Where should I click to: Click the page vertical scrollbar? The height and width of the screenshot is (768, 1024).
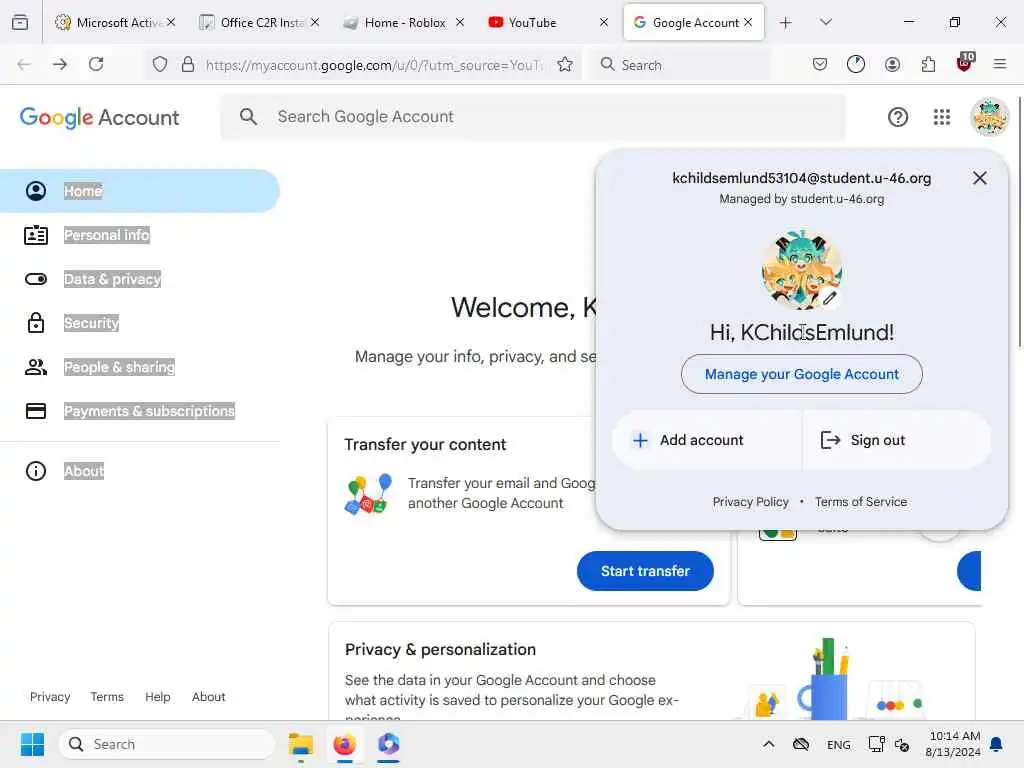coord(1019,222)
